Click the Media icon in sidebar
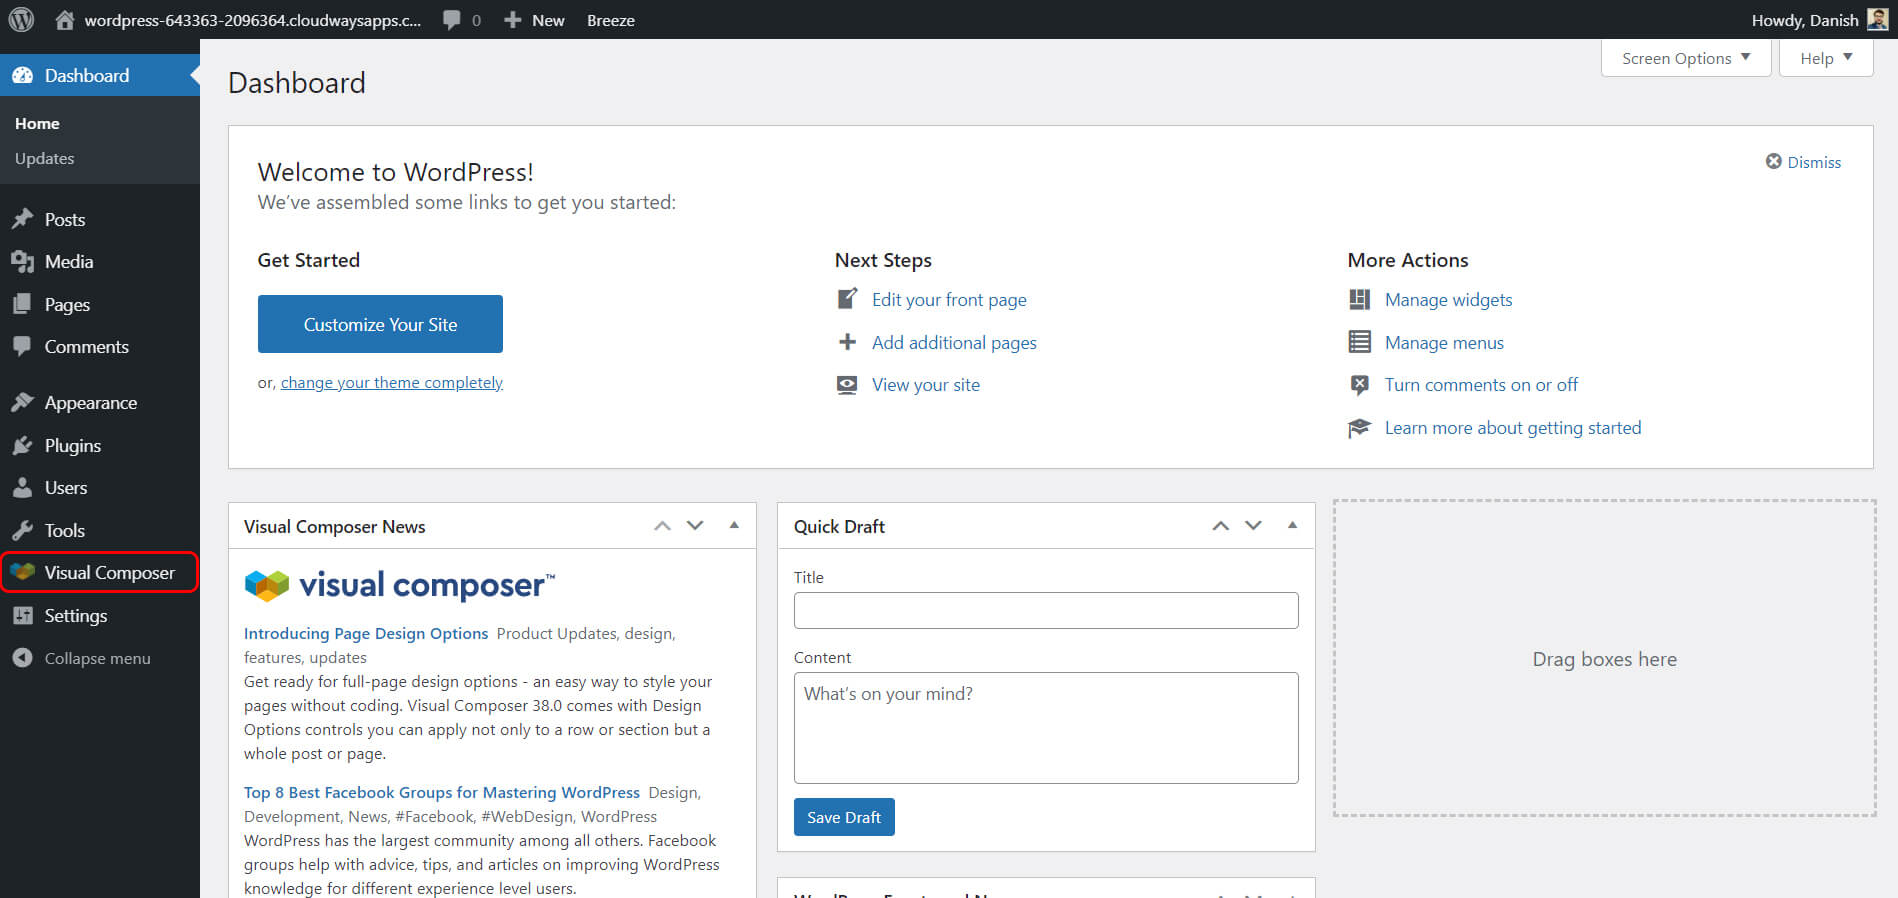This screenshot has width=1898, height=898. point(22,261)
